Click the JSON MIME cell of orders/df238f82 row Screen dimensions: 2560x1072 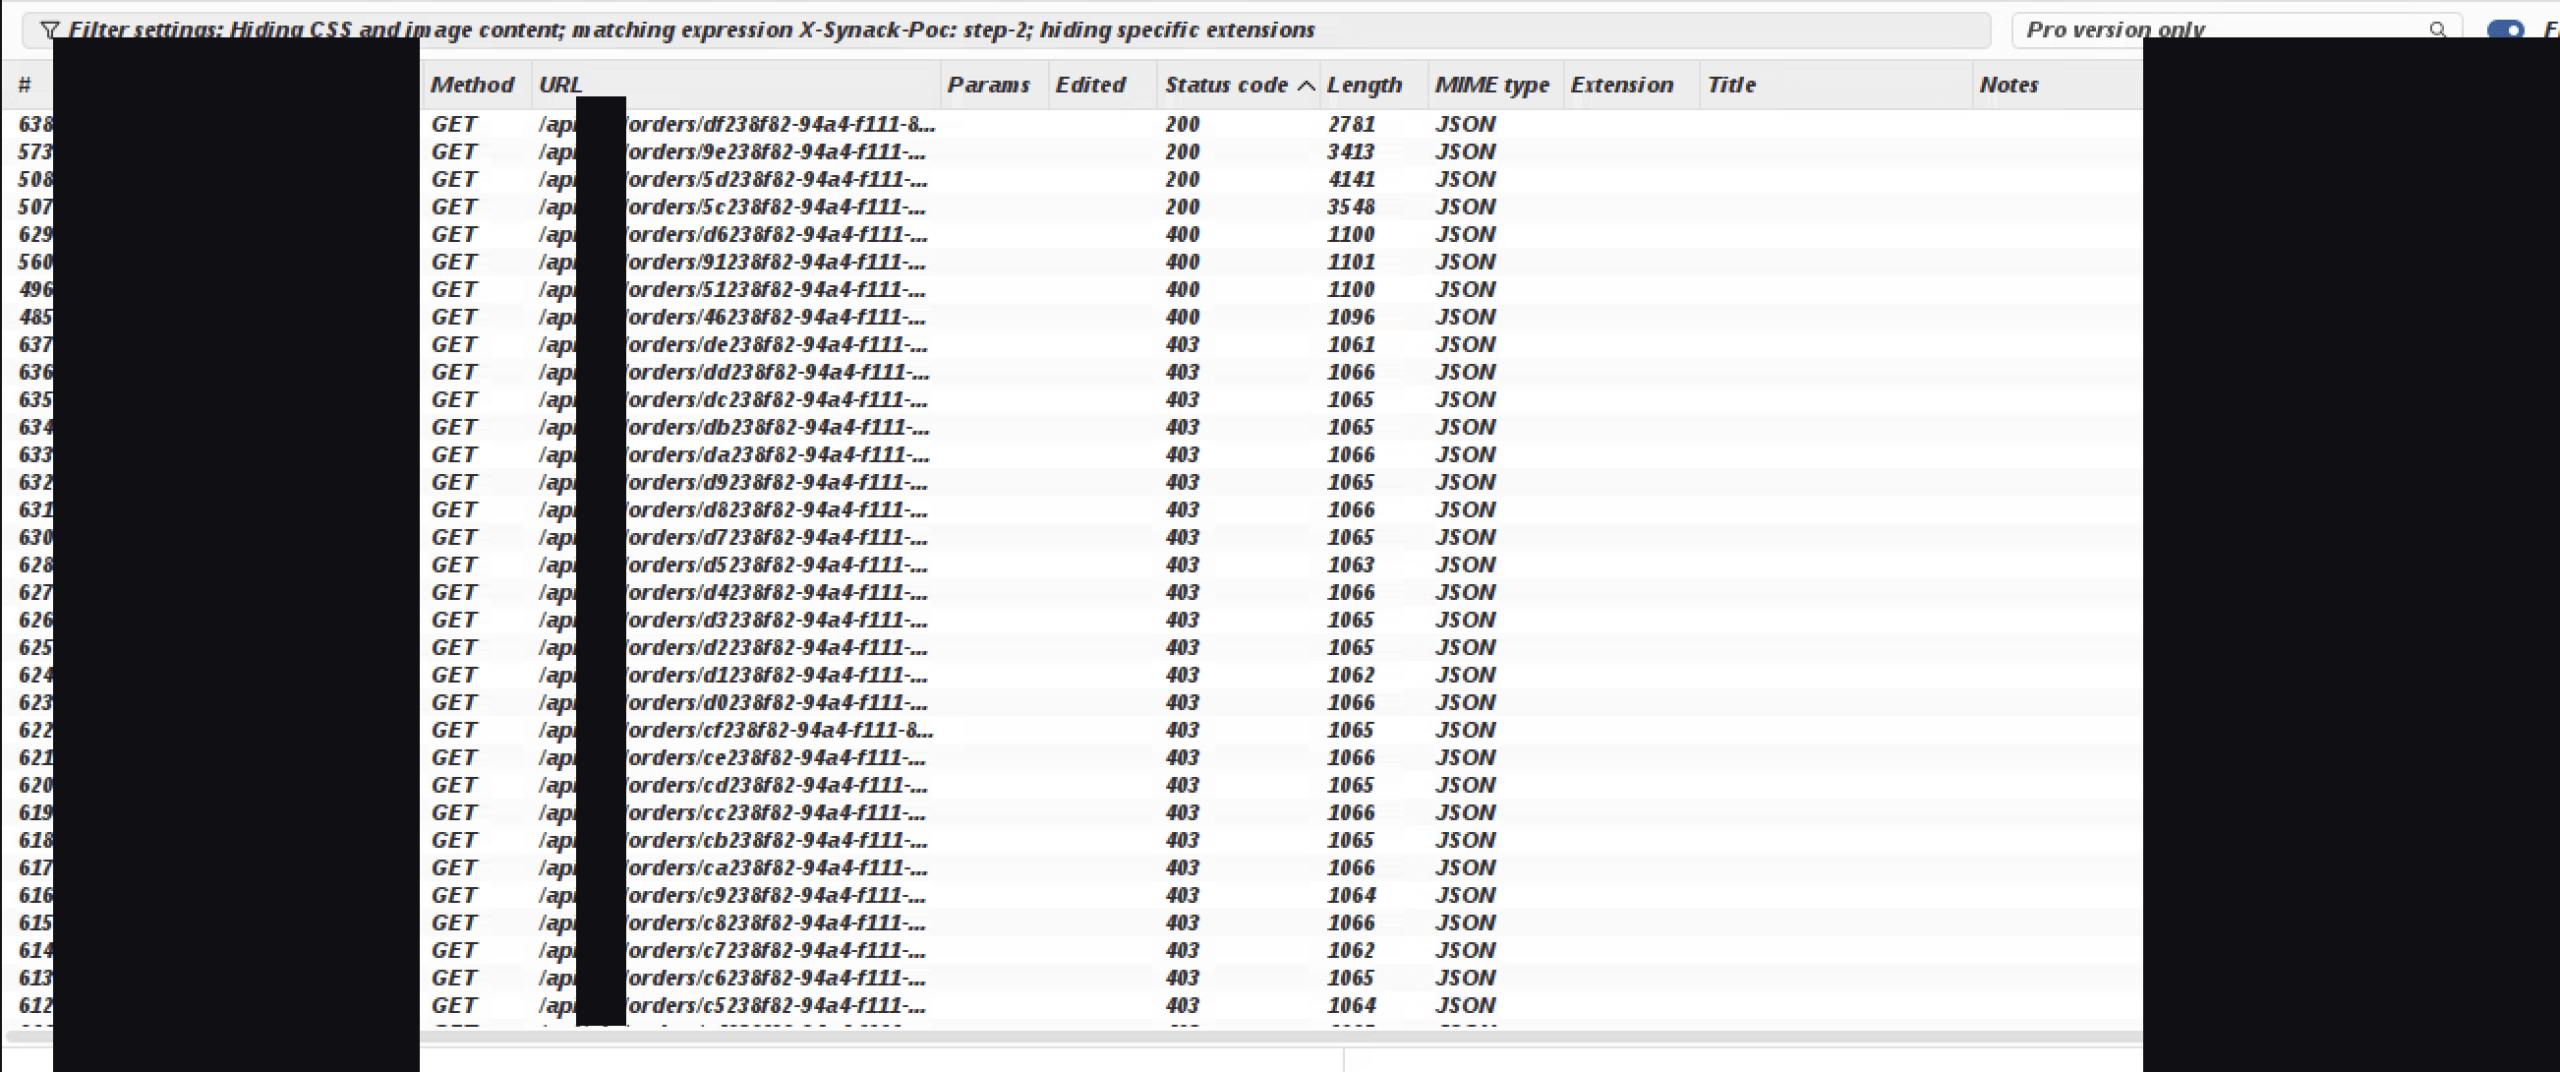click(1465, 124)
